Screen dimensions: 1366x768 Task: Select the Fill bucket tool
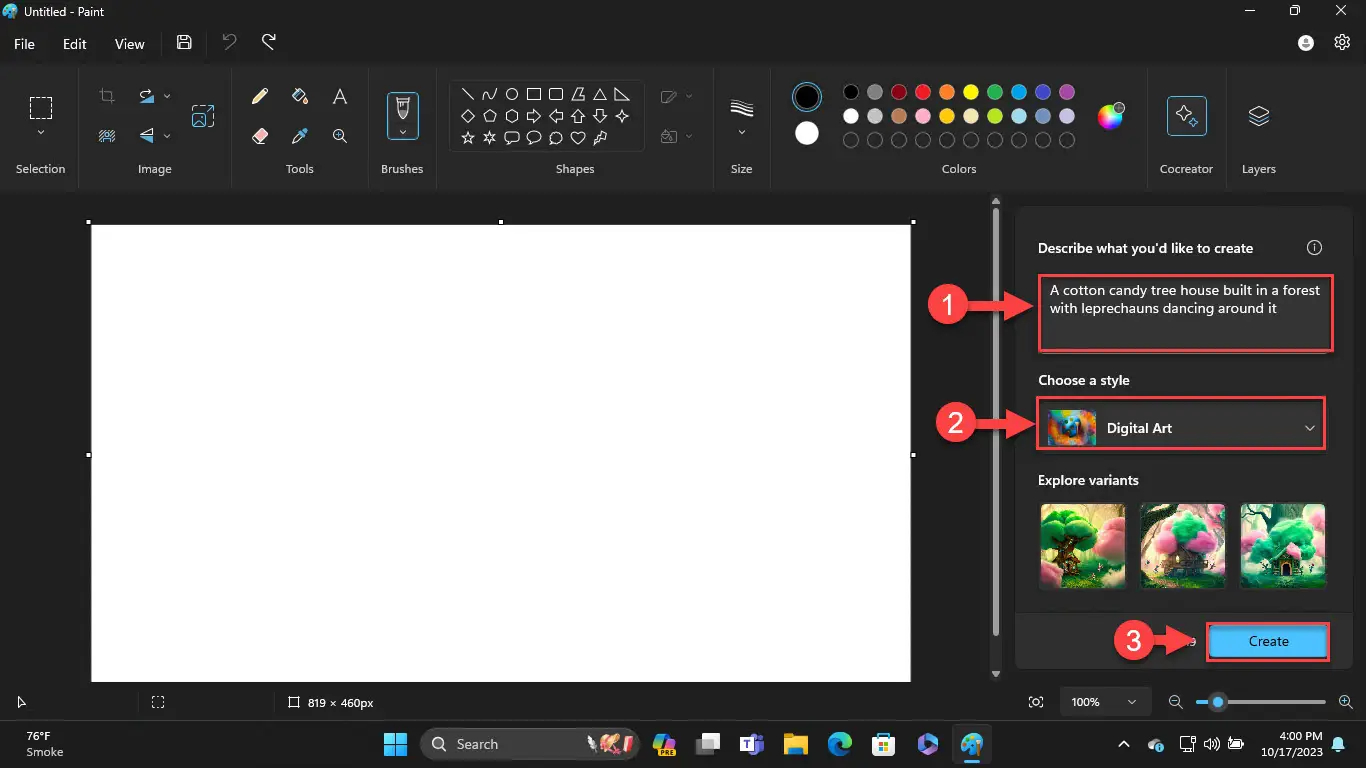(x=299, y=96)
